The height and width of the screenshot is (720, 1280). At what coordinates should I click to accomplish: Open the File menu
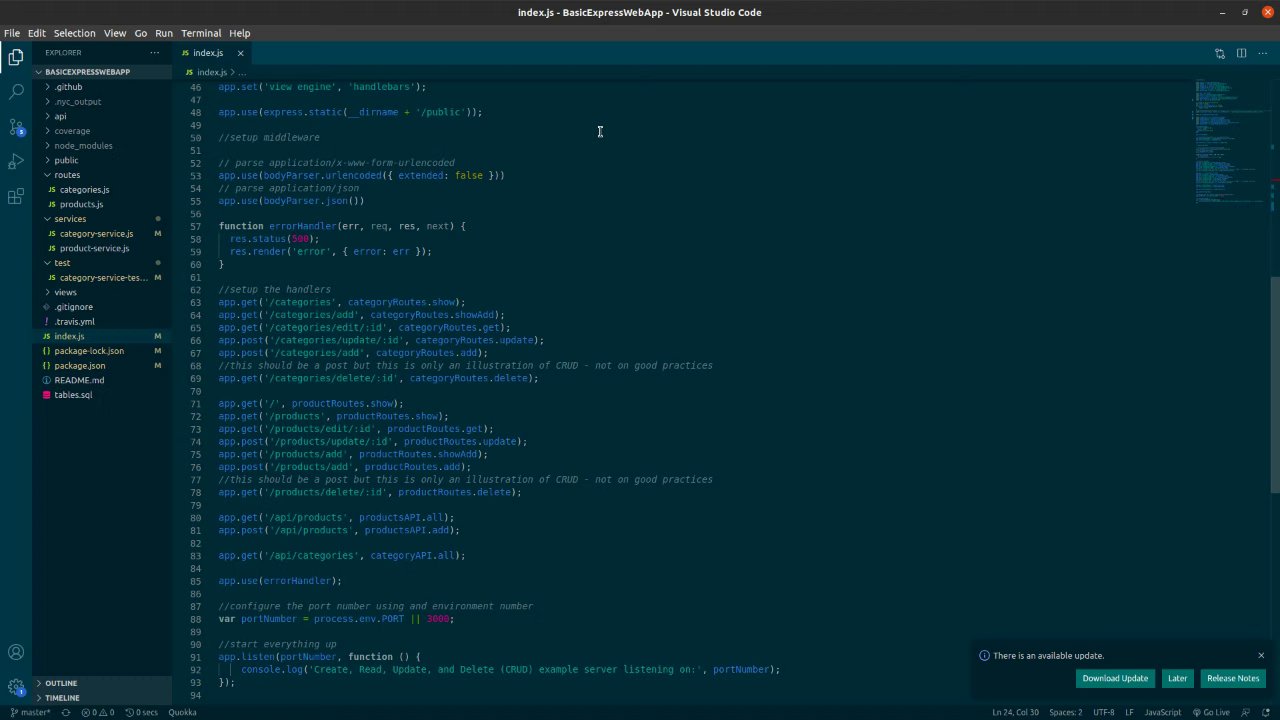tap(12, 33)
